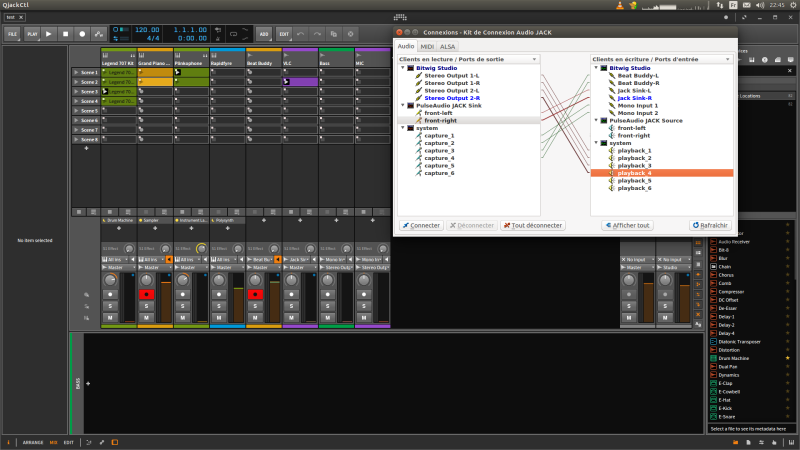Collapse the PulseAudio JACK Sink tree node
Viewport: 800px width, 450px height.
click(401, 105)
